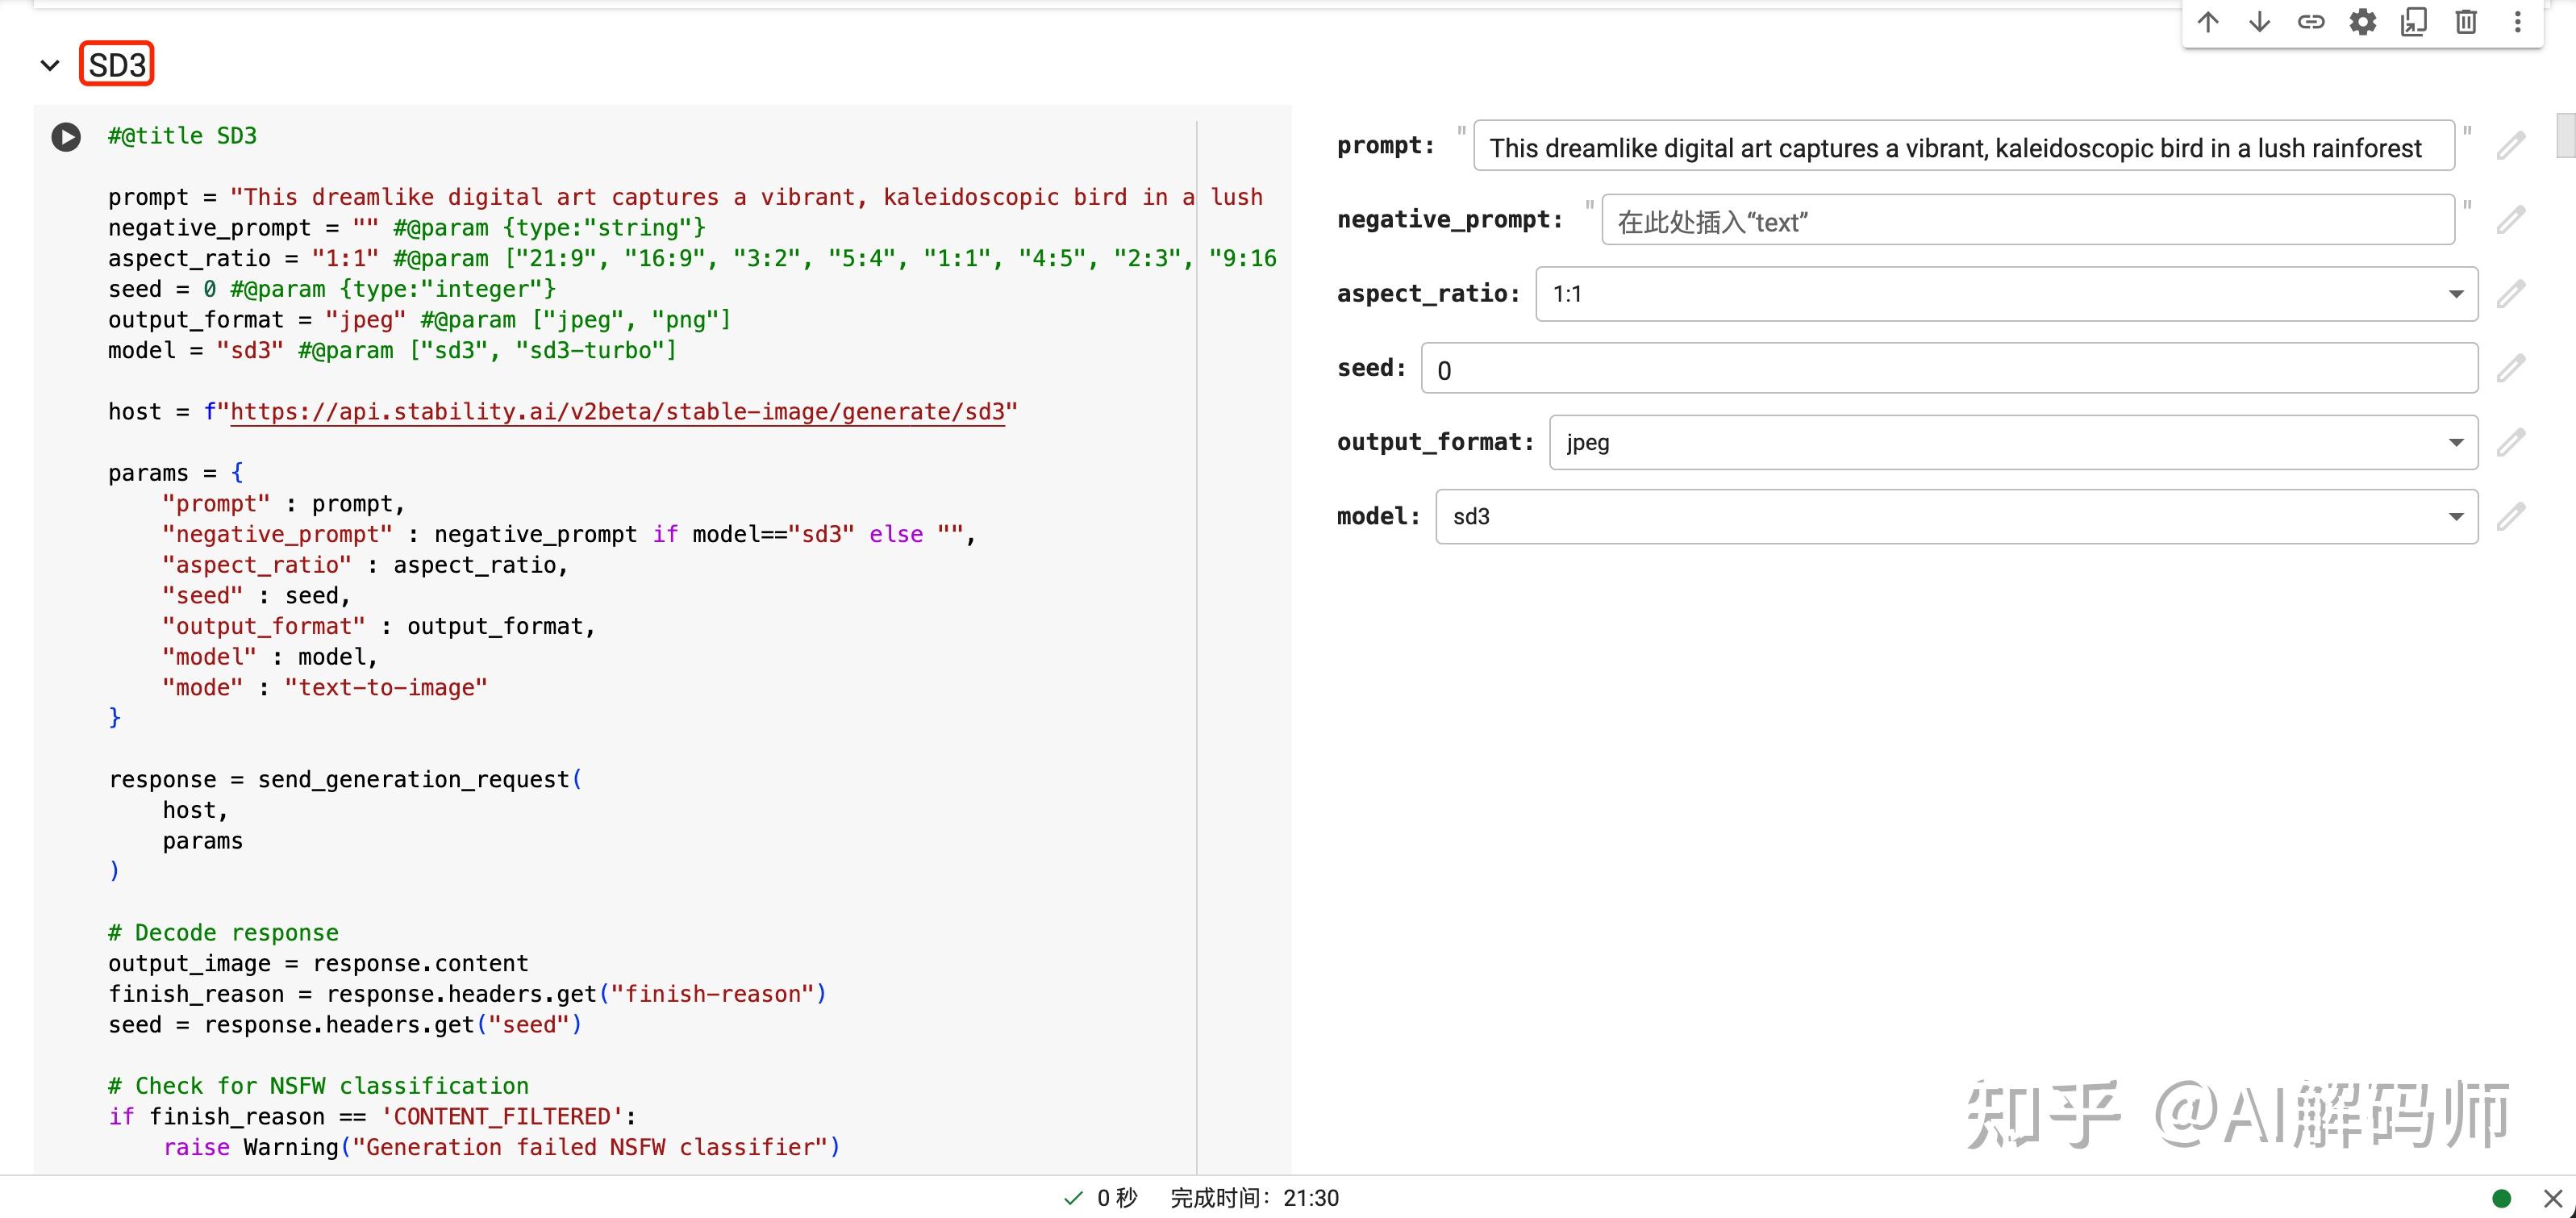Open the aspect_ratio dropdown
Viewport: 2576px width, 1218px height.
point(2006,294)
